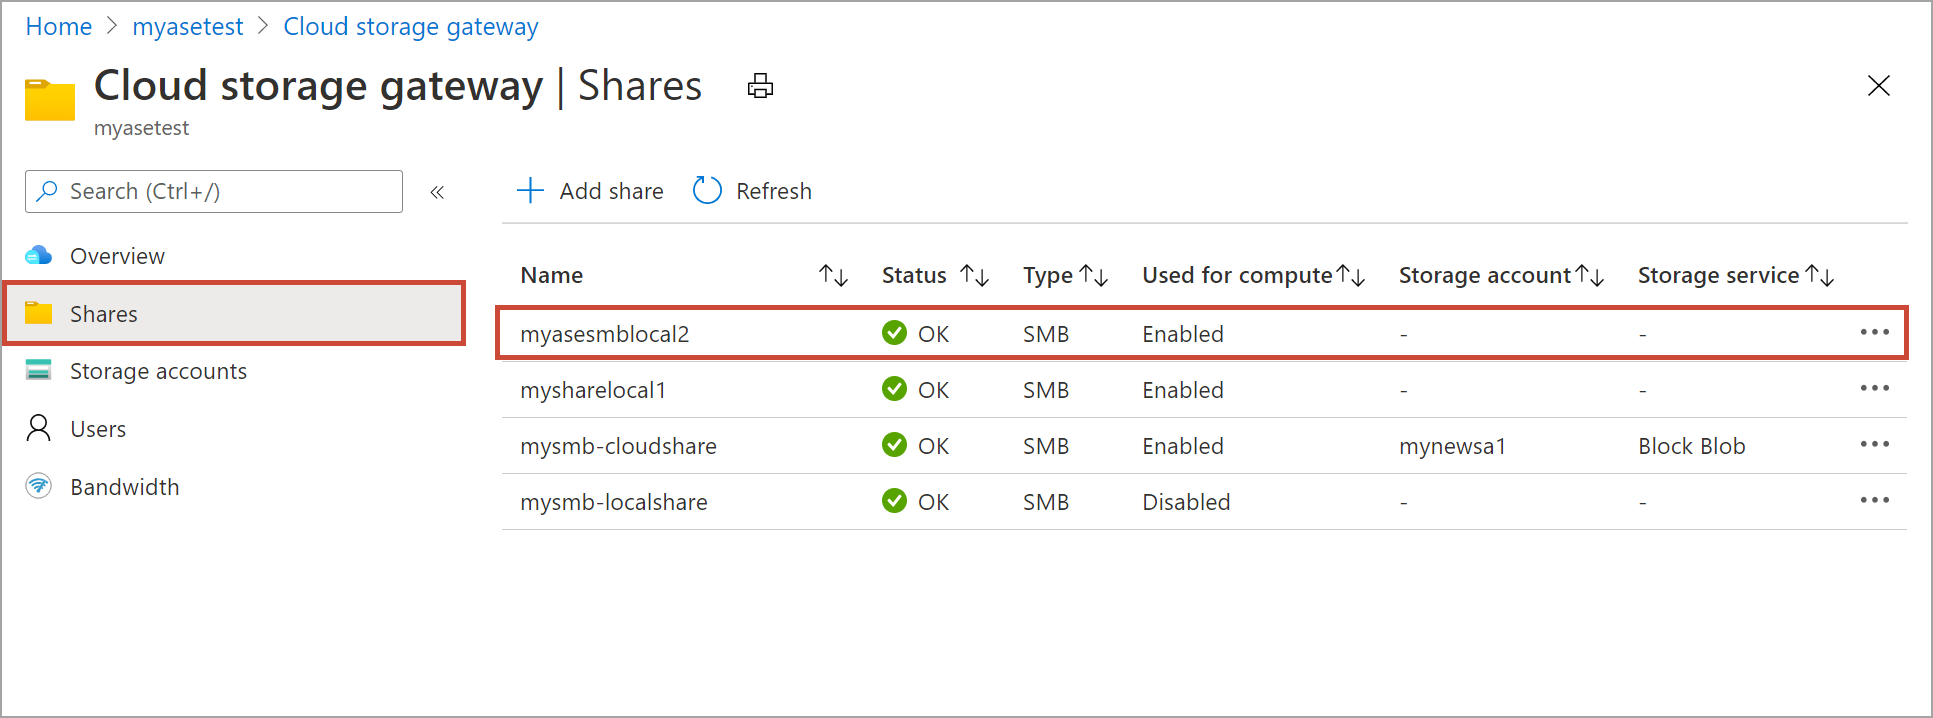The height and width of the screenshot is (718, 1933).
Task: Click Disabled compute value for mysmb-localshare
Action: coord(1186,502)
